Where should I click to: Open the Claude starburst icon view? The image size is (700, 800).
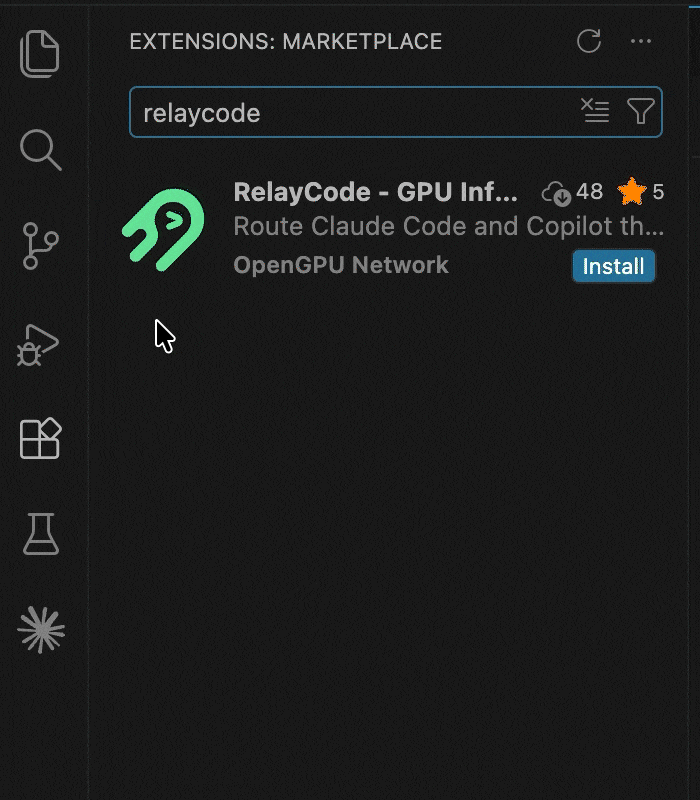click(41, 630)
